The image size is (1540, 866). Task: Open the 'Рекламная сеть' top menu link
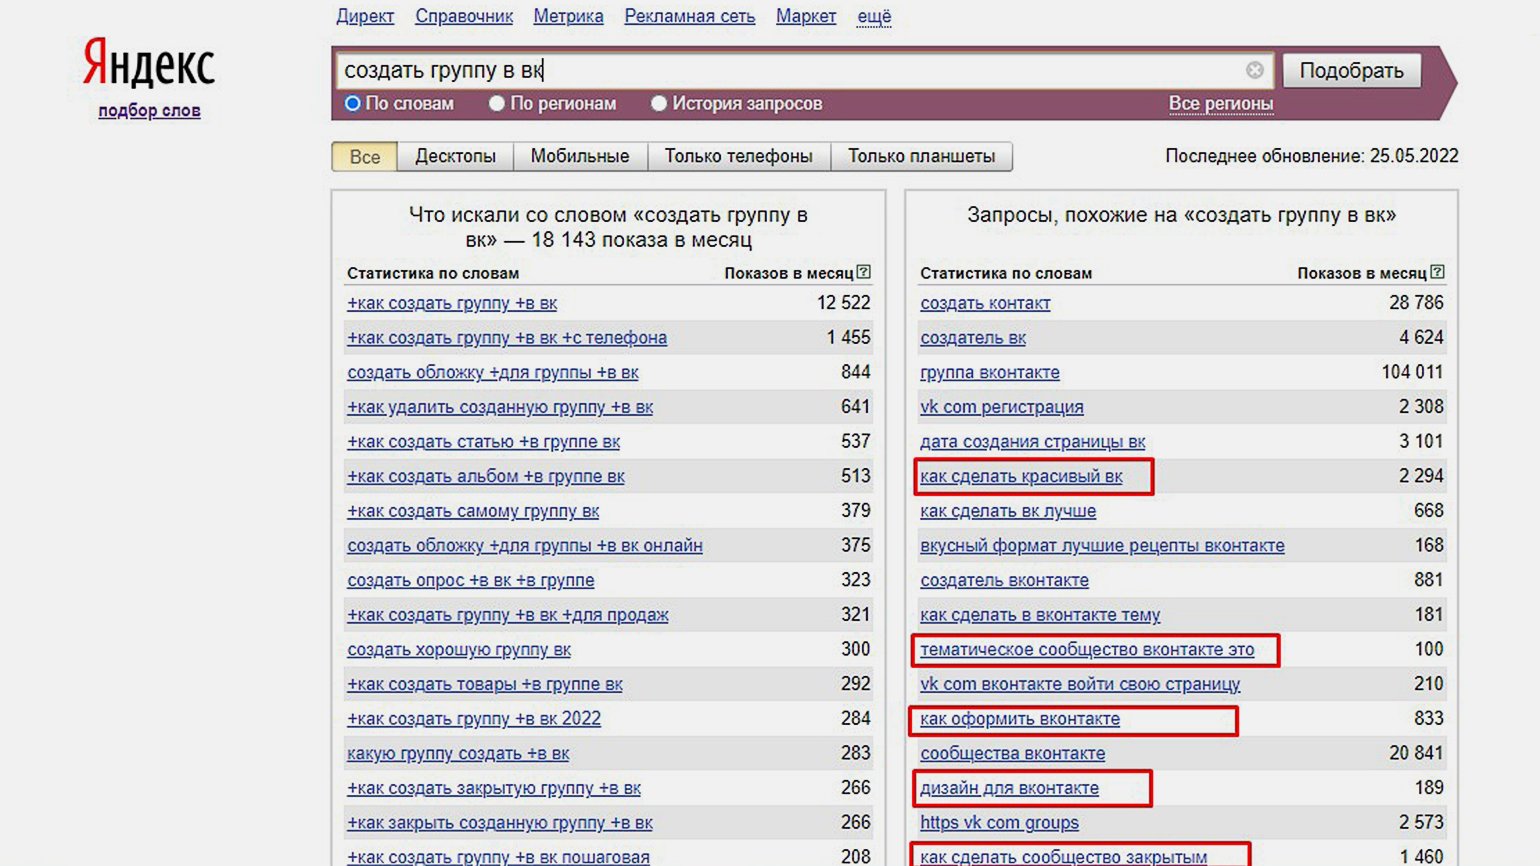690,16
